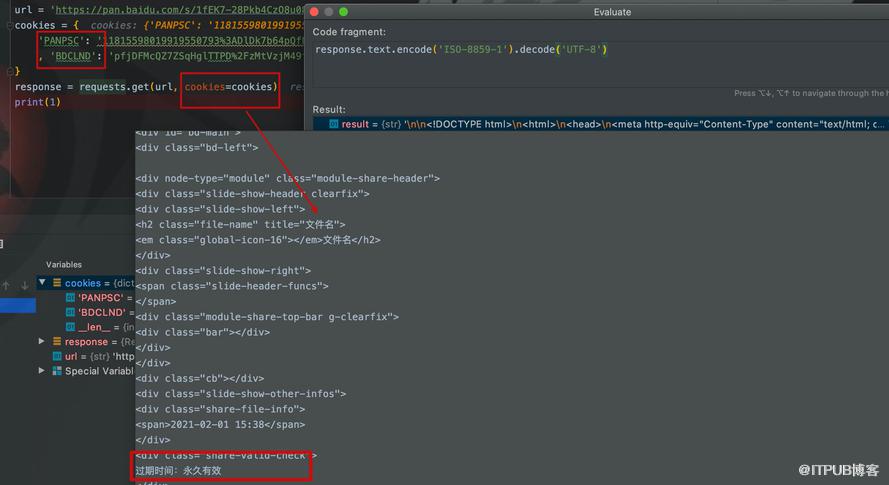Click the previous frame up arrow
Image resolution: width=889 pixels, height=485 pixels.
coord(6,285)
